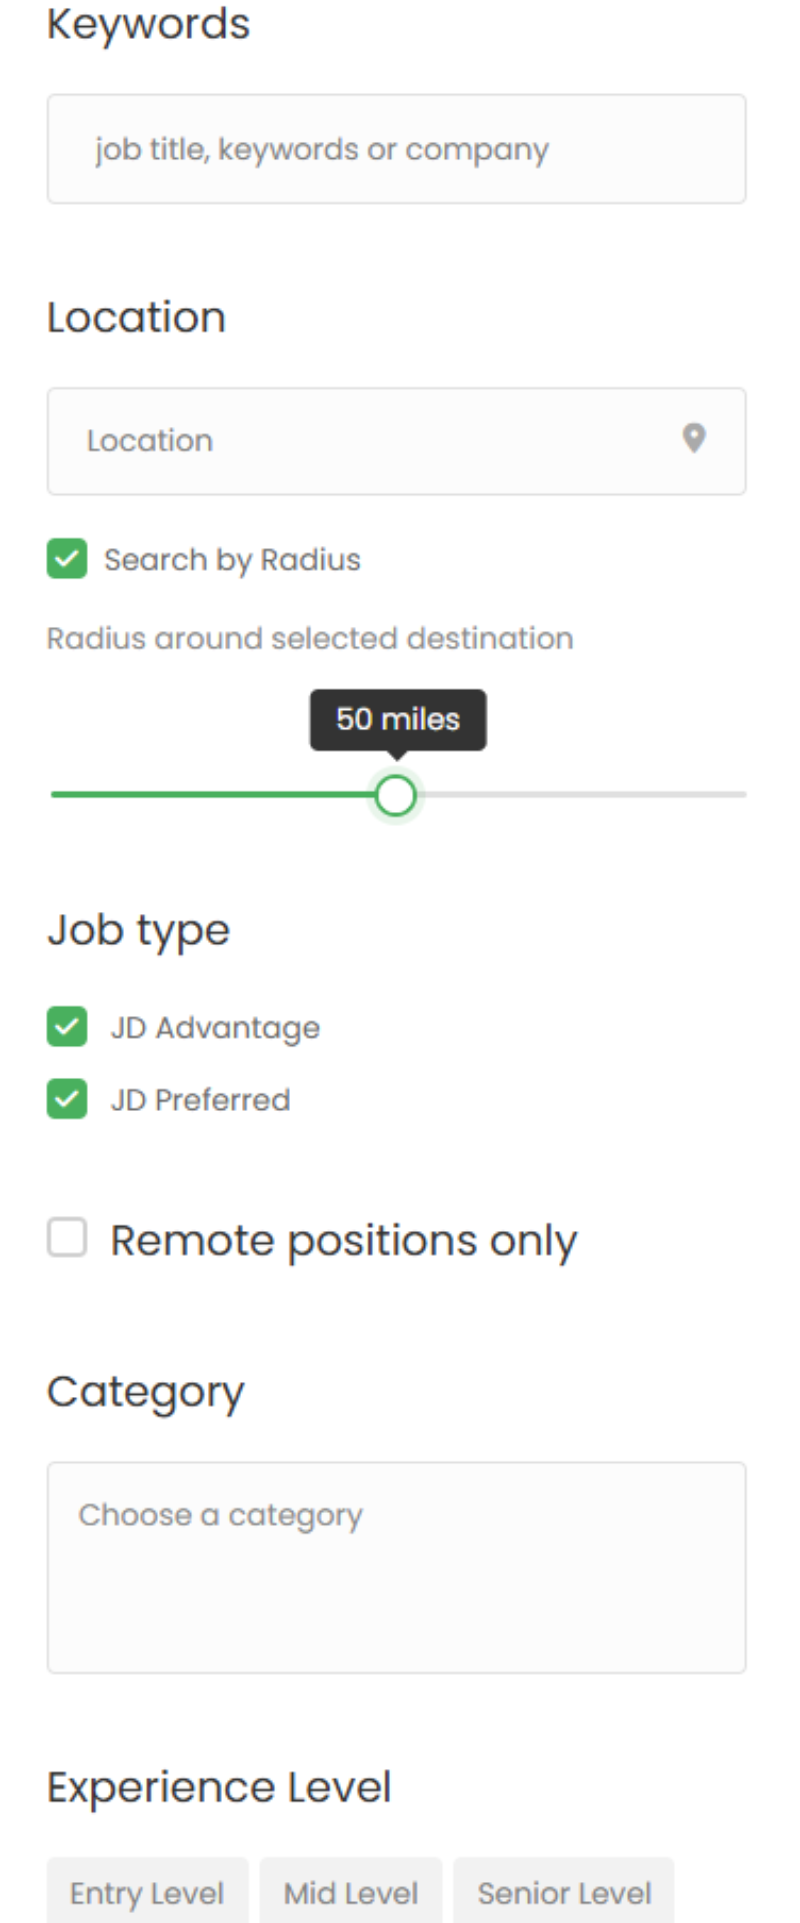Enable the Remote positions only checkbox

pos(67,1238)
